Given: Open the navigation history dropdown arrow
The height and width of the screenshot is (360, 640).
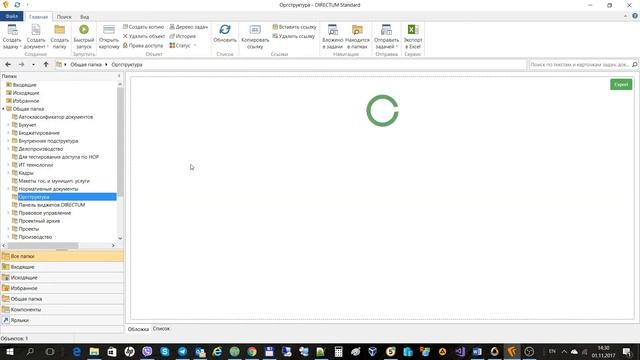Looking at the screenshot, I should pos(33,64).
